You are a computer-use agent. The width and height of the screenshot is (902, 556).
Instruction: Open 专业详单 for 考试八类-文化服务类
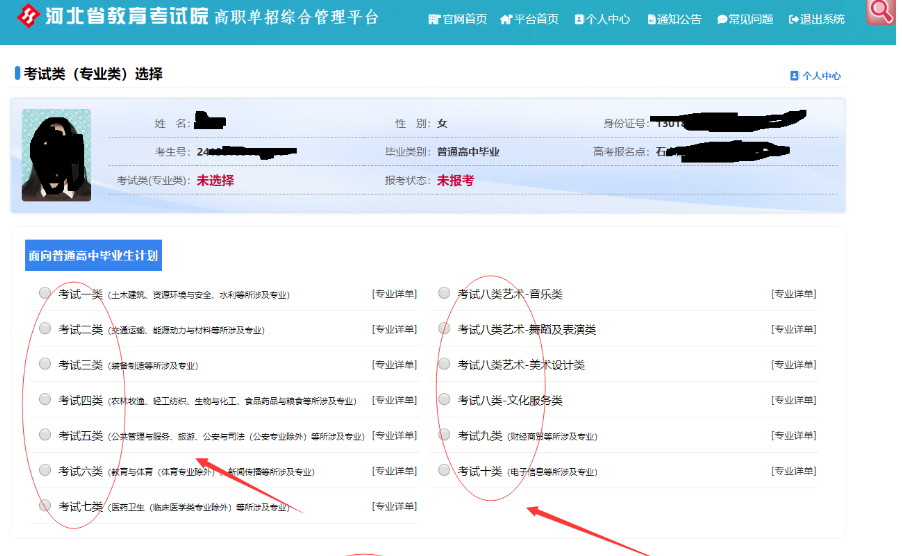click(793, 400)
